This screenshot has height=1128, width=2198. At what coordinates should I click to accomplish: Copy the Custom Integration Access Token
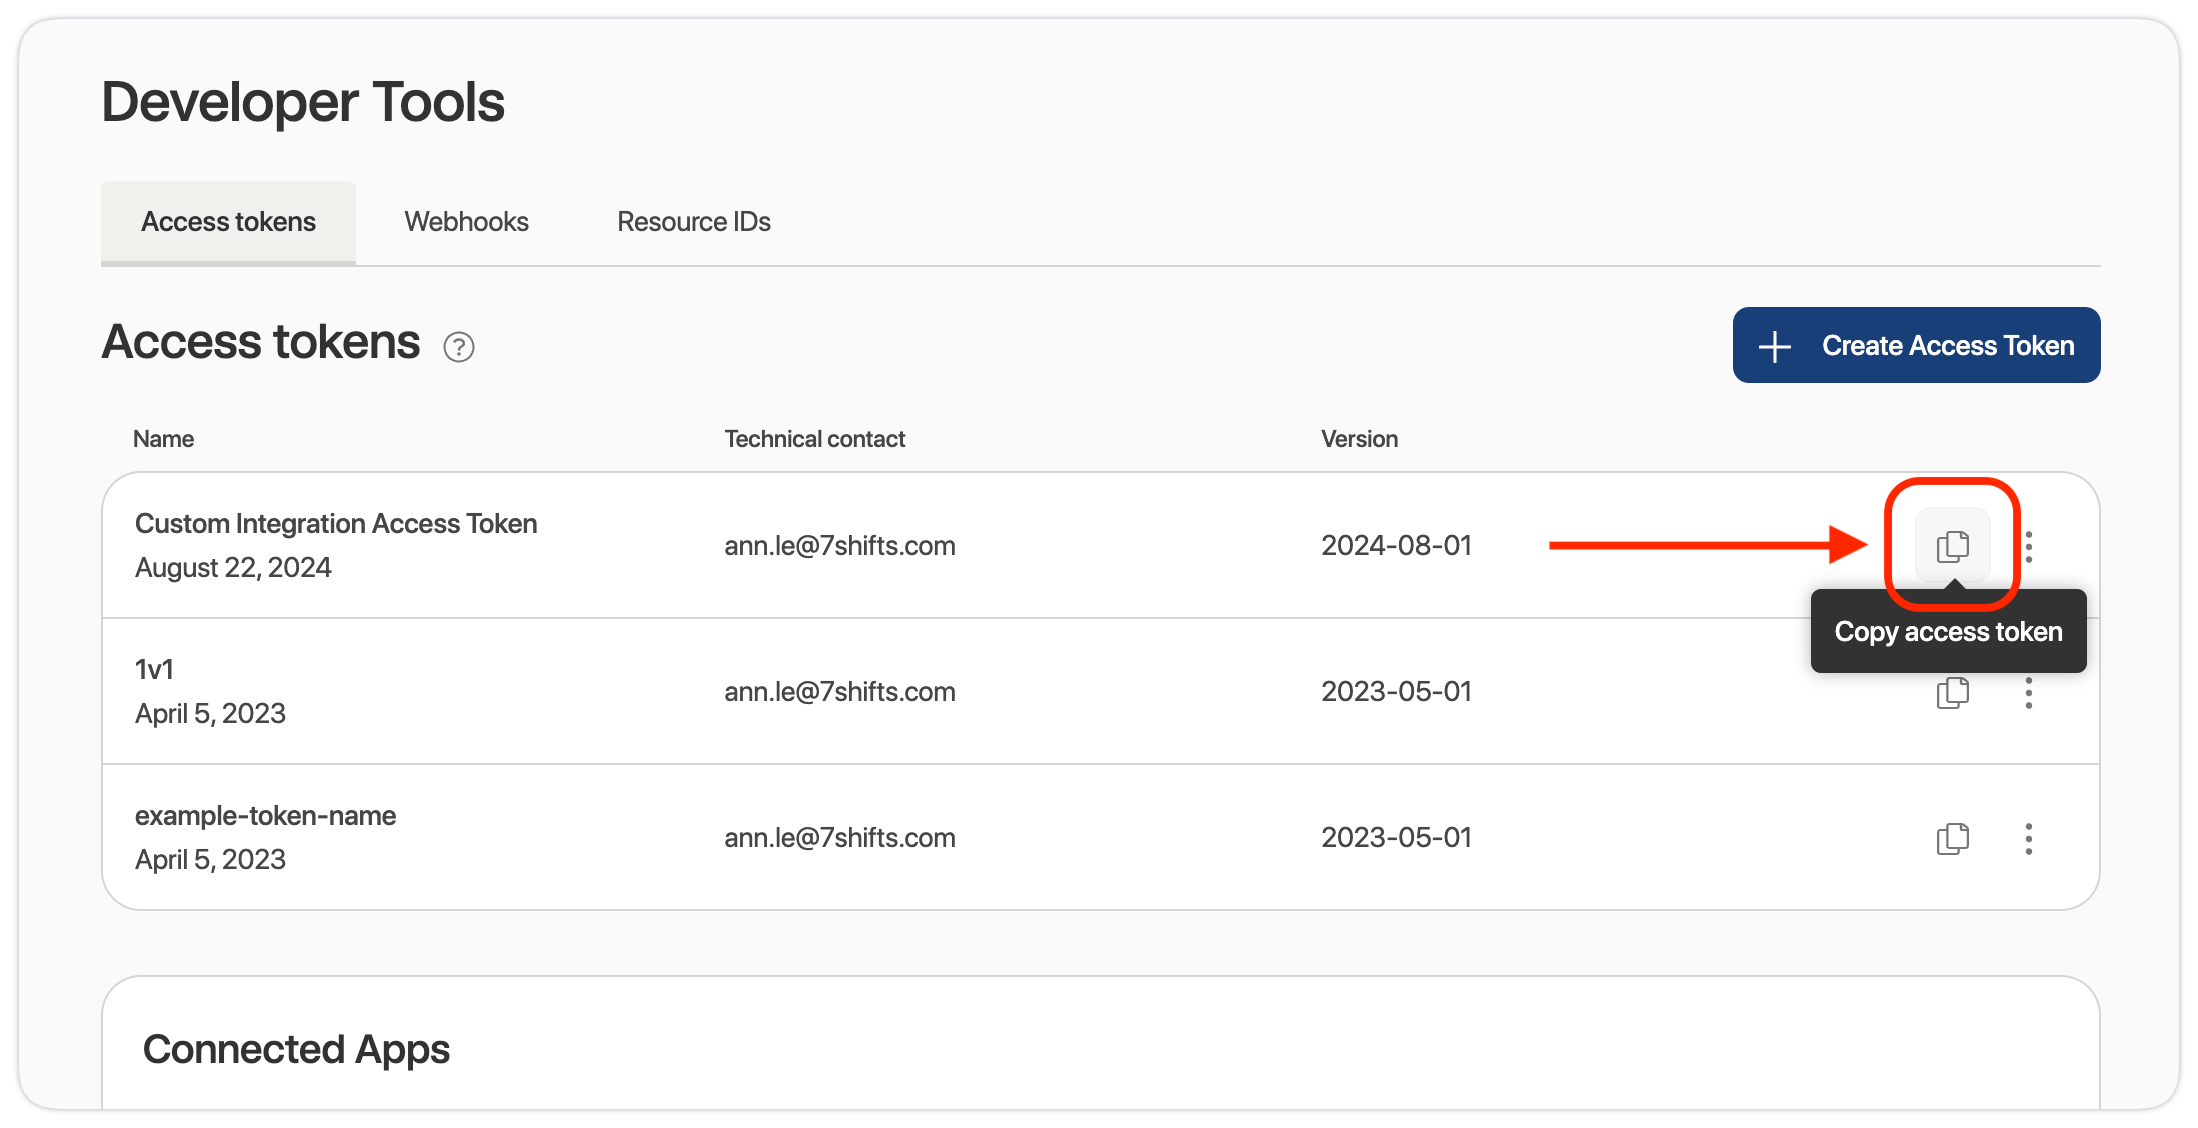(x=1952, y=546)
